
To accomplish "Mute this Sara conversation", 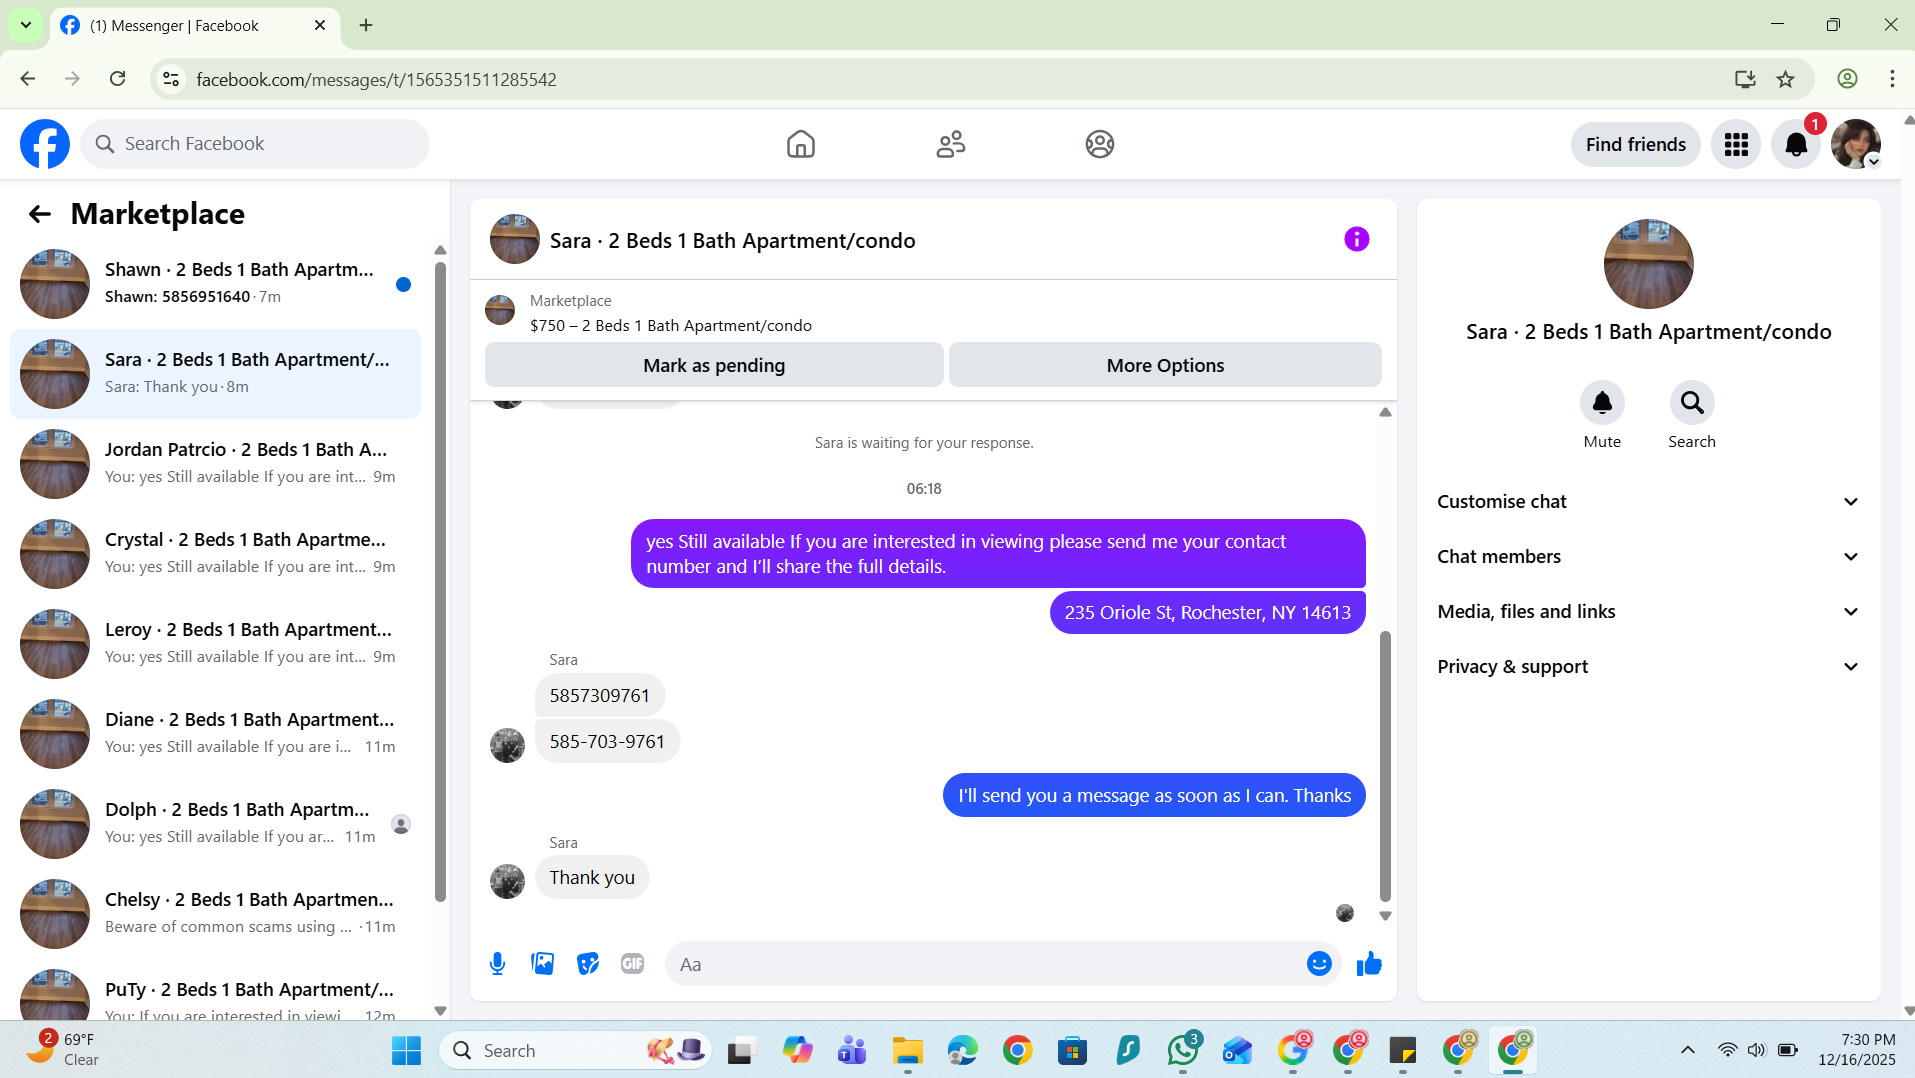I will [x=1602, y=403].
